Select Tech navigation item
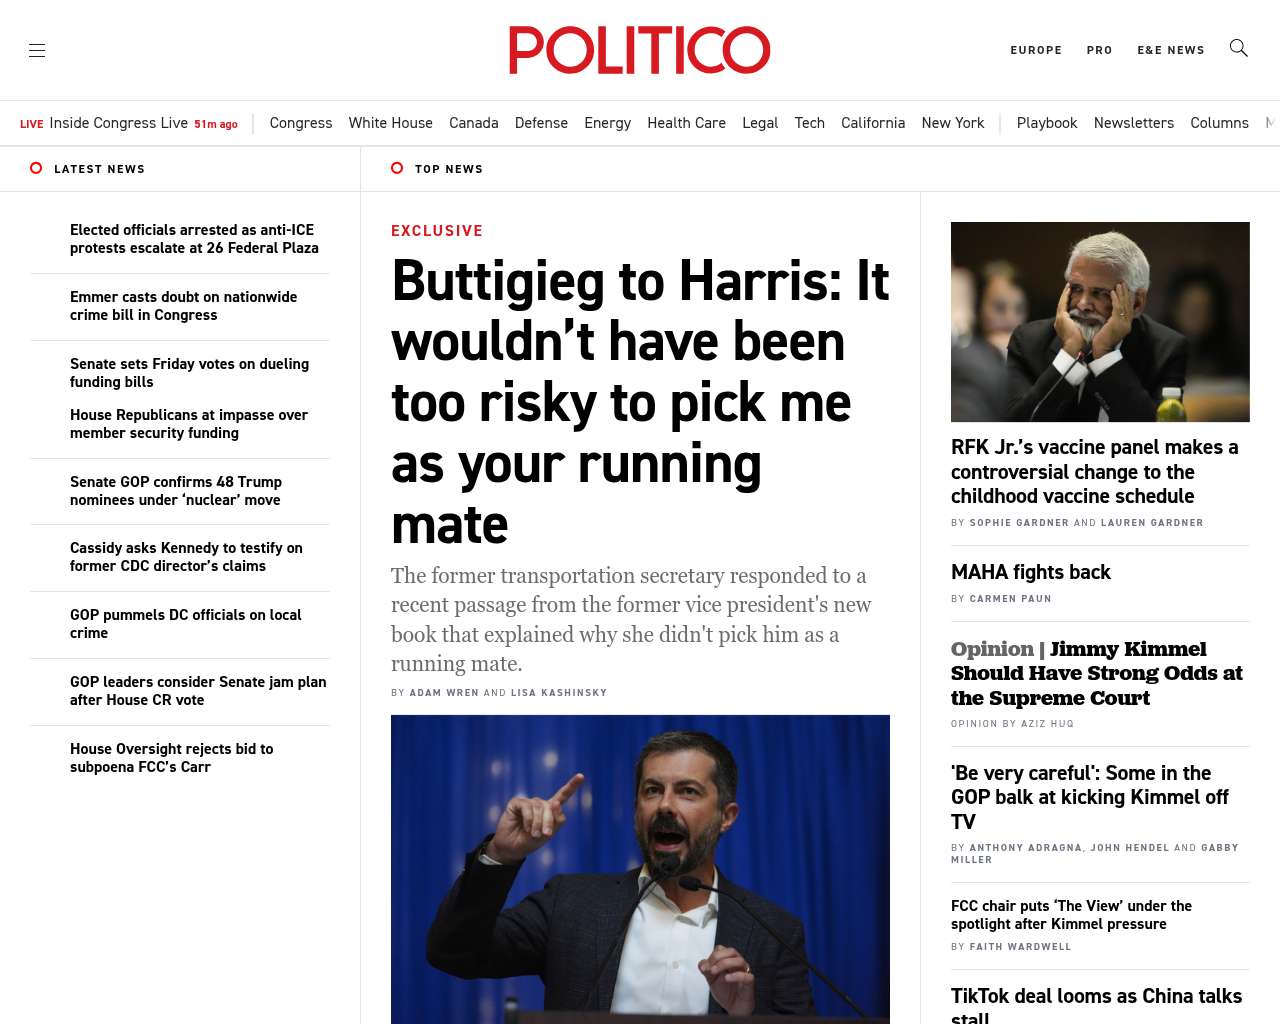 pos(809,123)
